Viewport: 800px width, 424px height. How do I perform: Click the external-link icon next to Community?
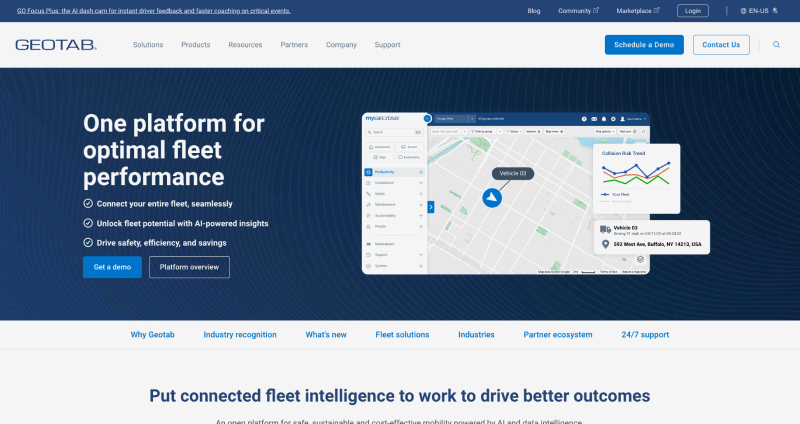[x=596, y=10]
